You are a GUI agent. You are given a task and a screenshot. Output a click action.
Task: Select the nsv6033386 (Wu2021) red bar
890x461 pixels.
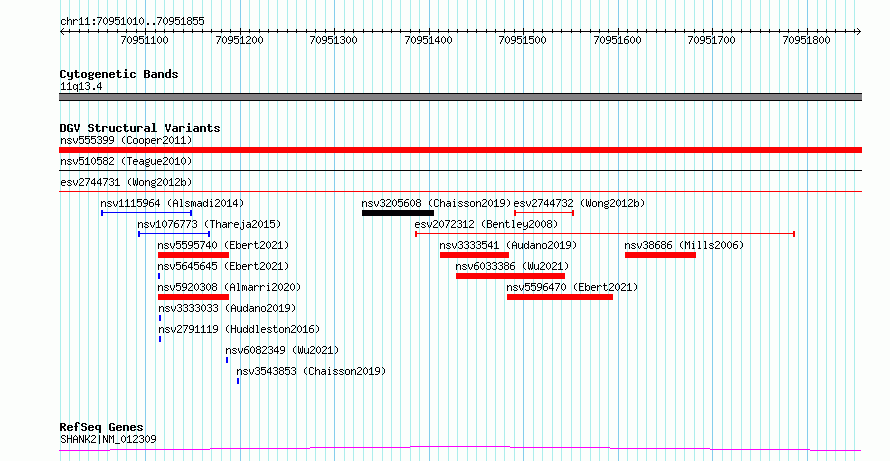510,276
